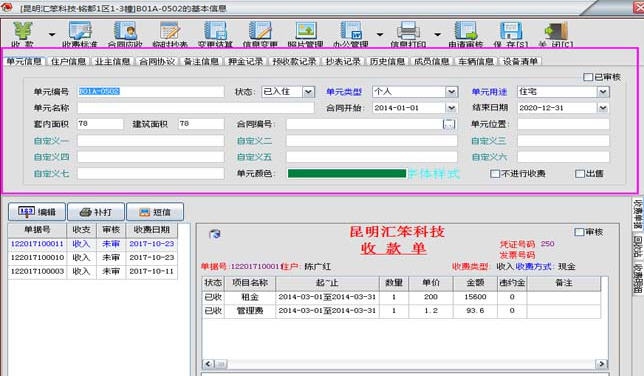Click the 收费日期 column header
The image size is (644, 376).
point(152,230)
